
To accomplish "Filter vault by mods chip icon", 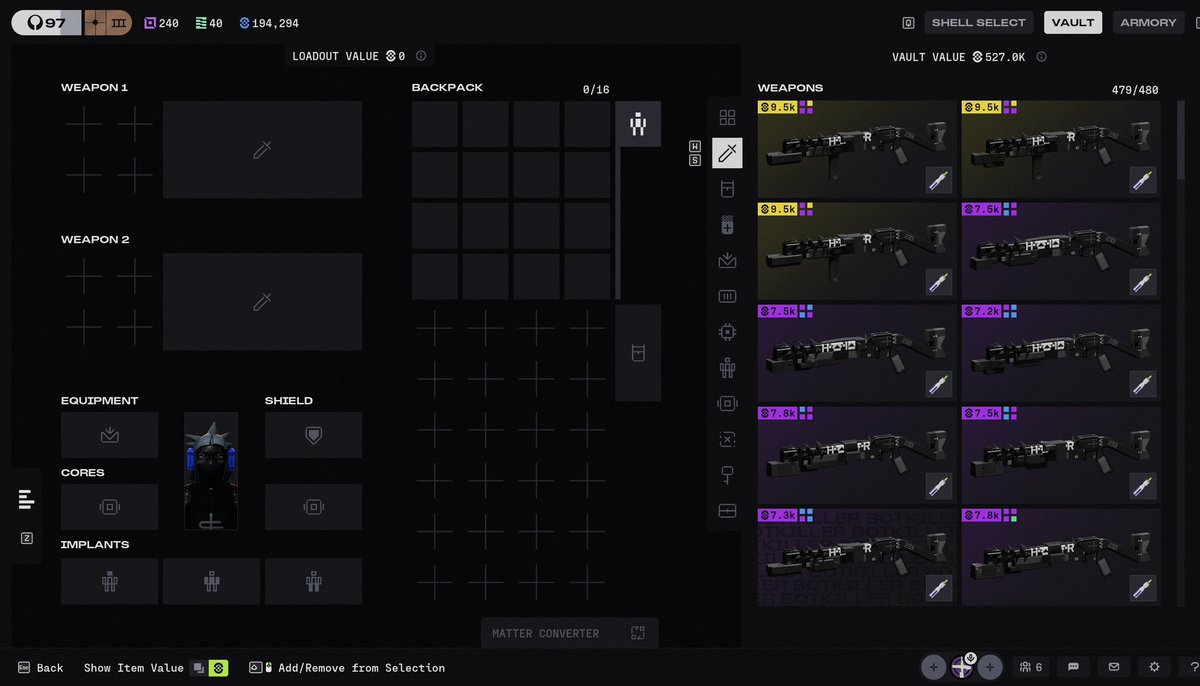I will [x=727, y=332].
